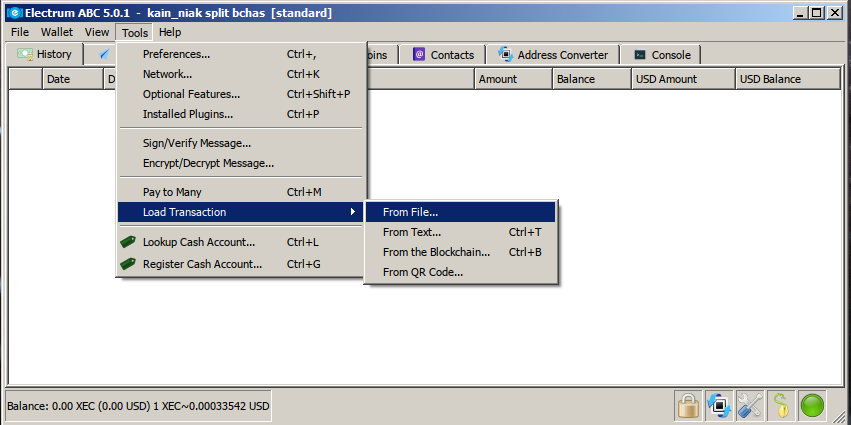Switch to the Contacts tab
The height and width of the screenshot is (425, 851).
pyautogui.click(x=443, y=55)
